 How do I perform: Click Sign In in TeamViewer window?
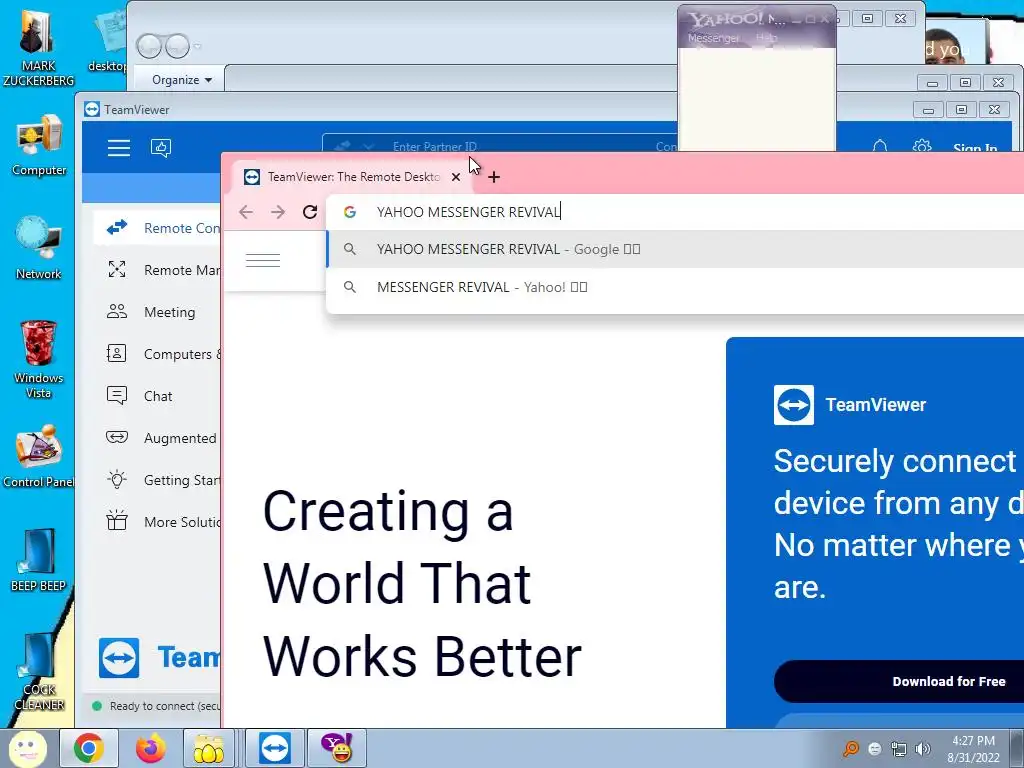[974, 148]
